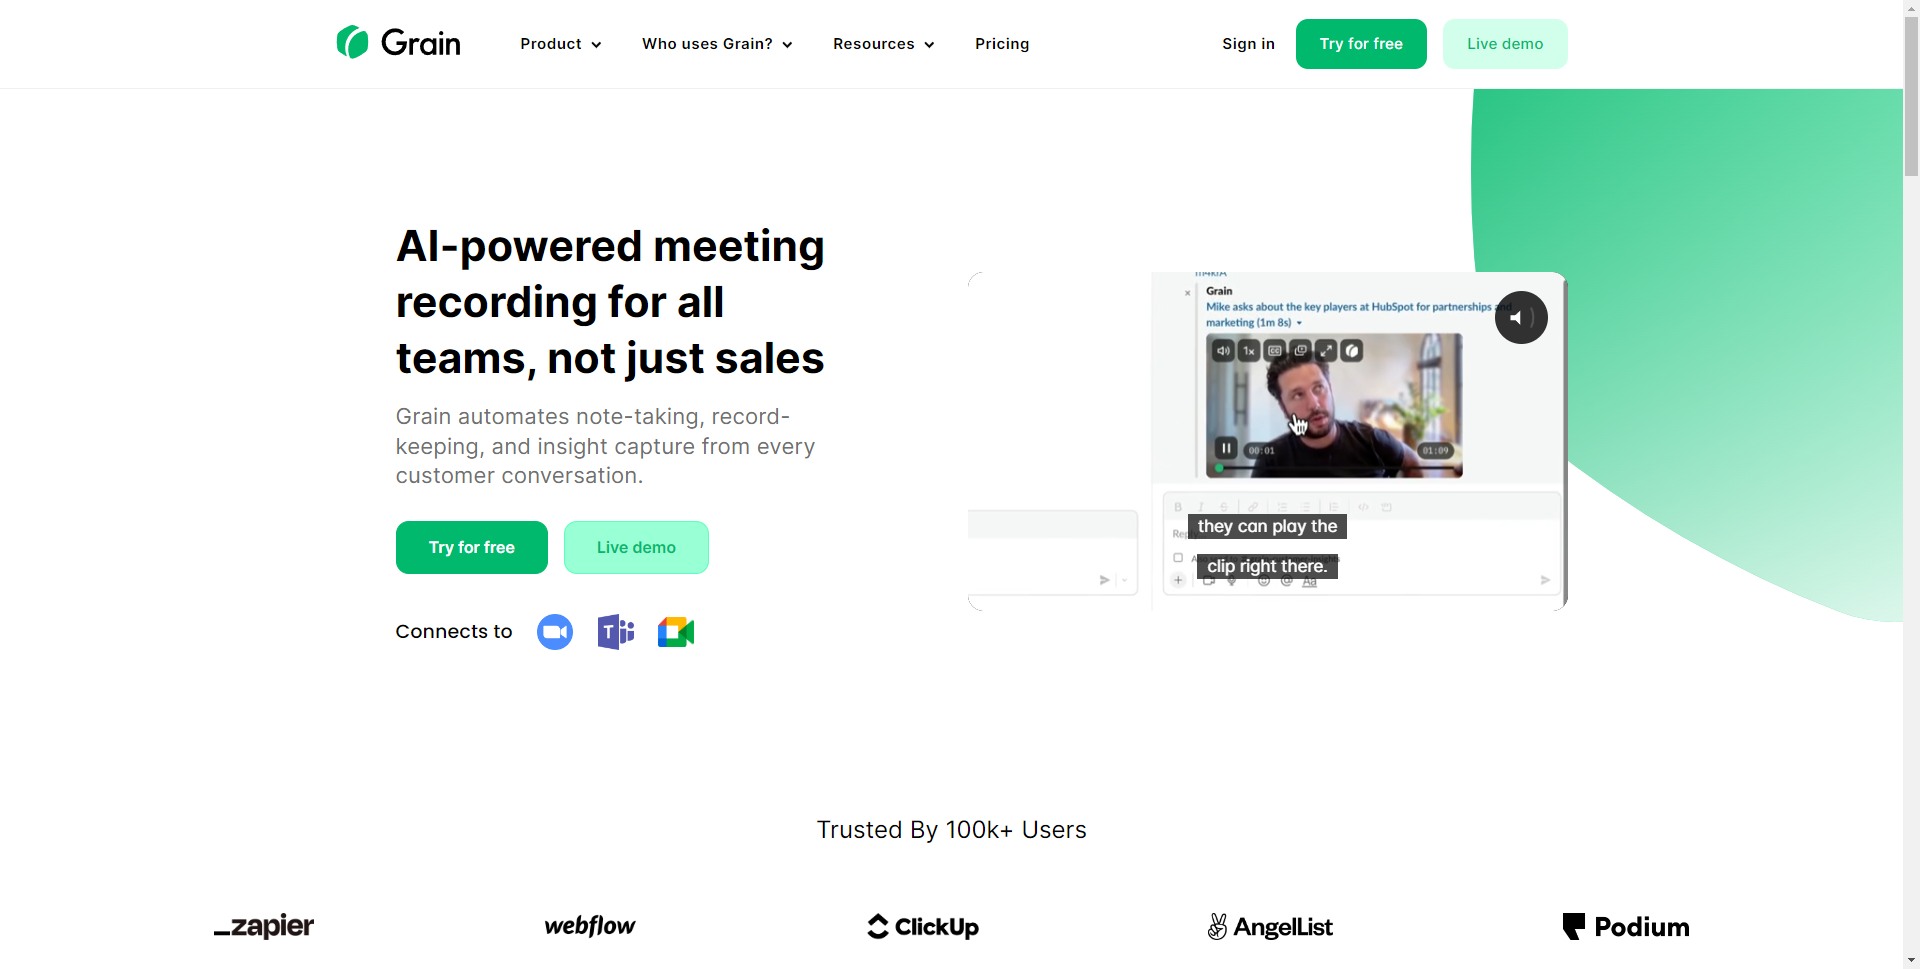
Task: Click the picture-in-picture icon in the video player
Action: (1300, 351)
